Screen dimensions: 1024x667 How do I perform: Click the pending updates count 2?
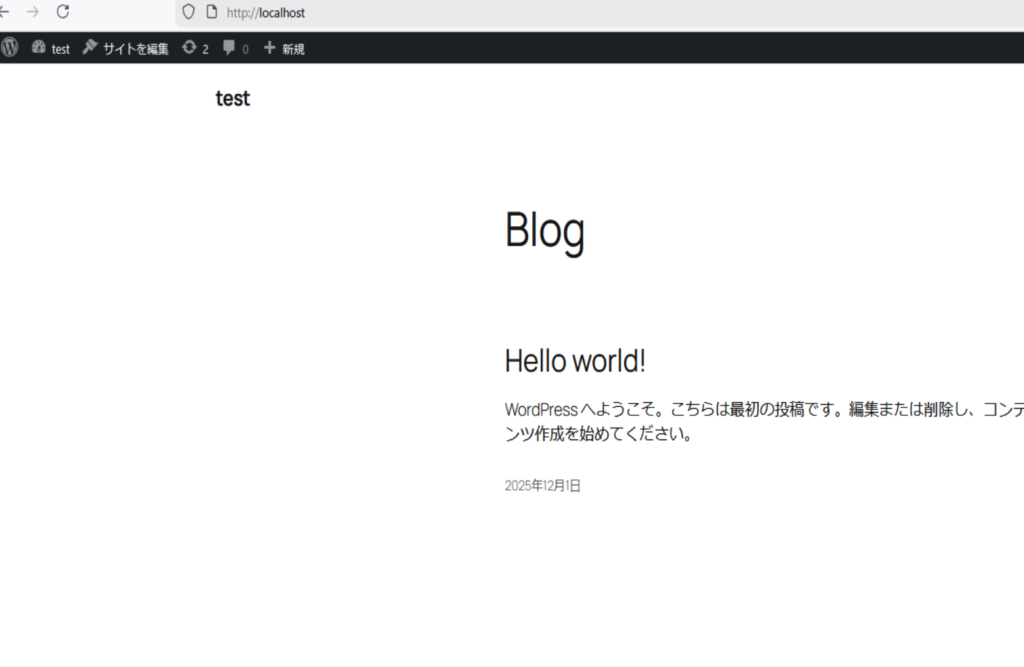pyautogui.click(x=205, y=48)
